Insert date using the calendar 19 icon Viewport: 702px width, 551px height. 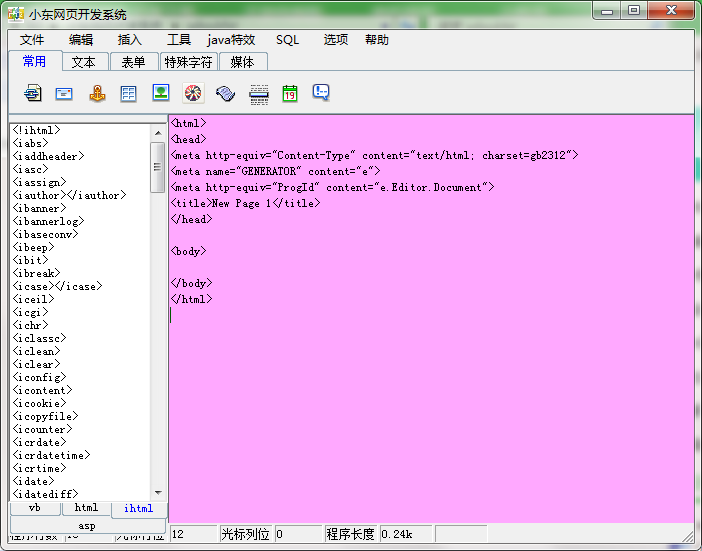(290, 94)
